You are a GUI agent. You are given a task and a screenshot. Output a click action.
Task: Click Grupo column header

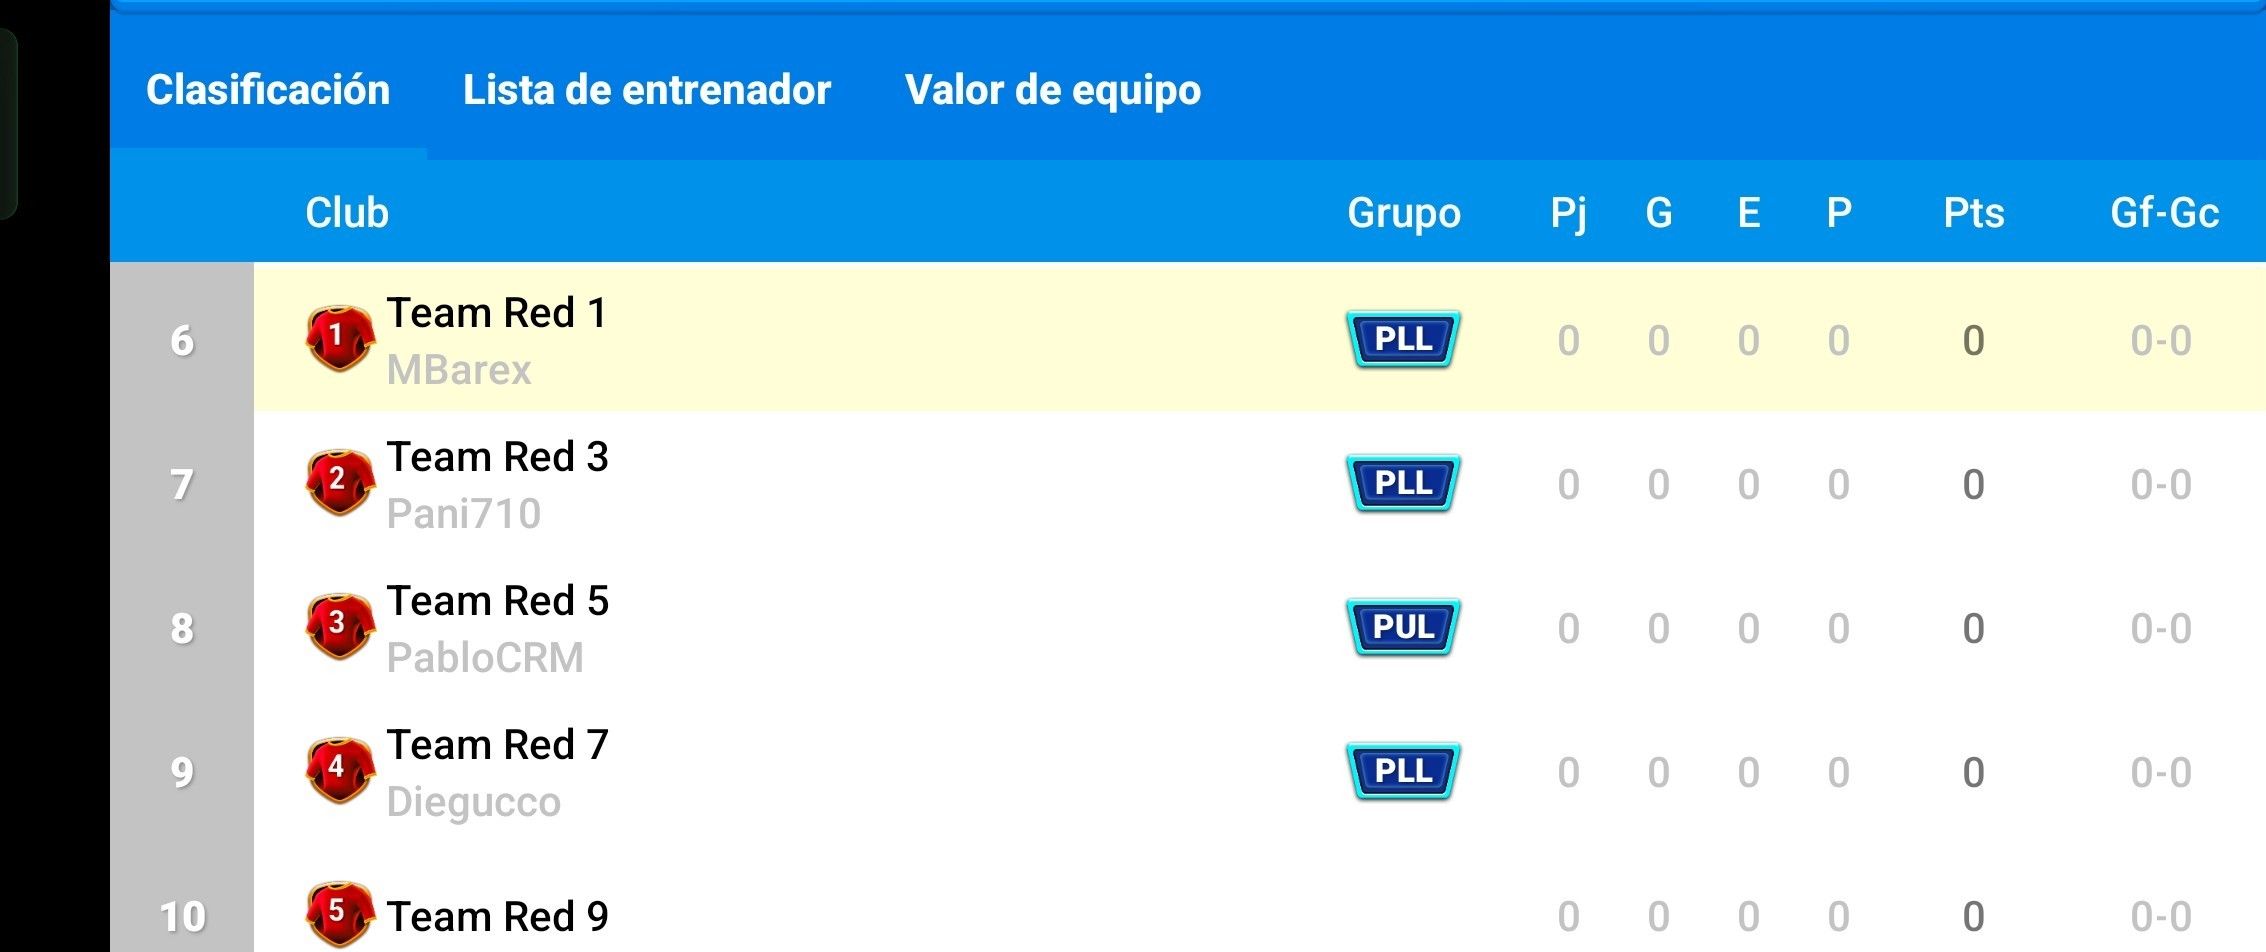tap(1403, 213)
